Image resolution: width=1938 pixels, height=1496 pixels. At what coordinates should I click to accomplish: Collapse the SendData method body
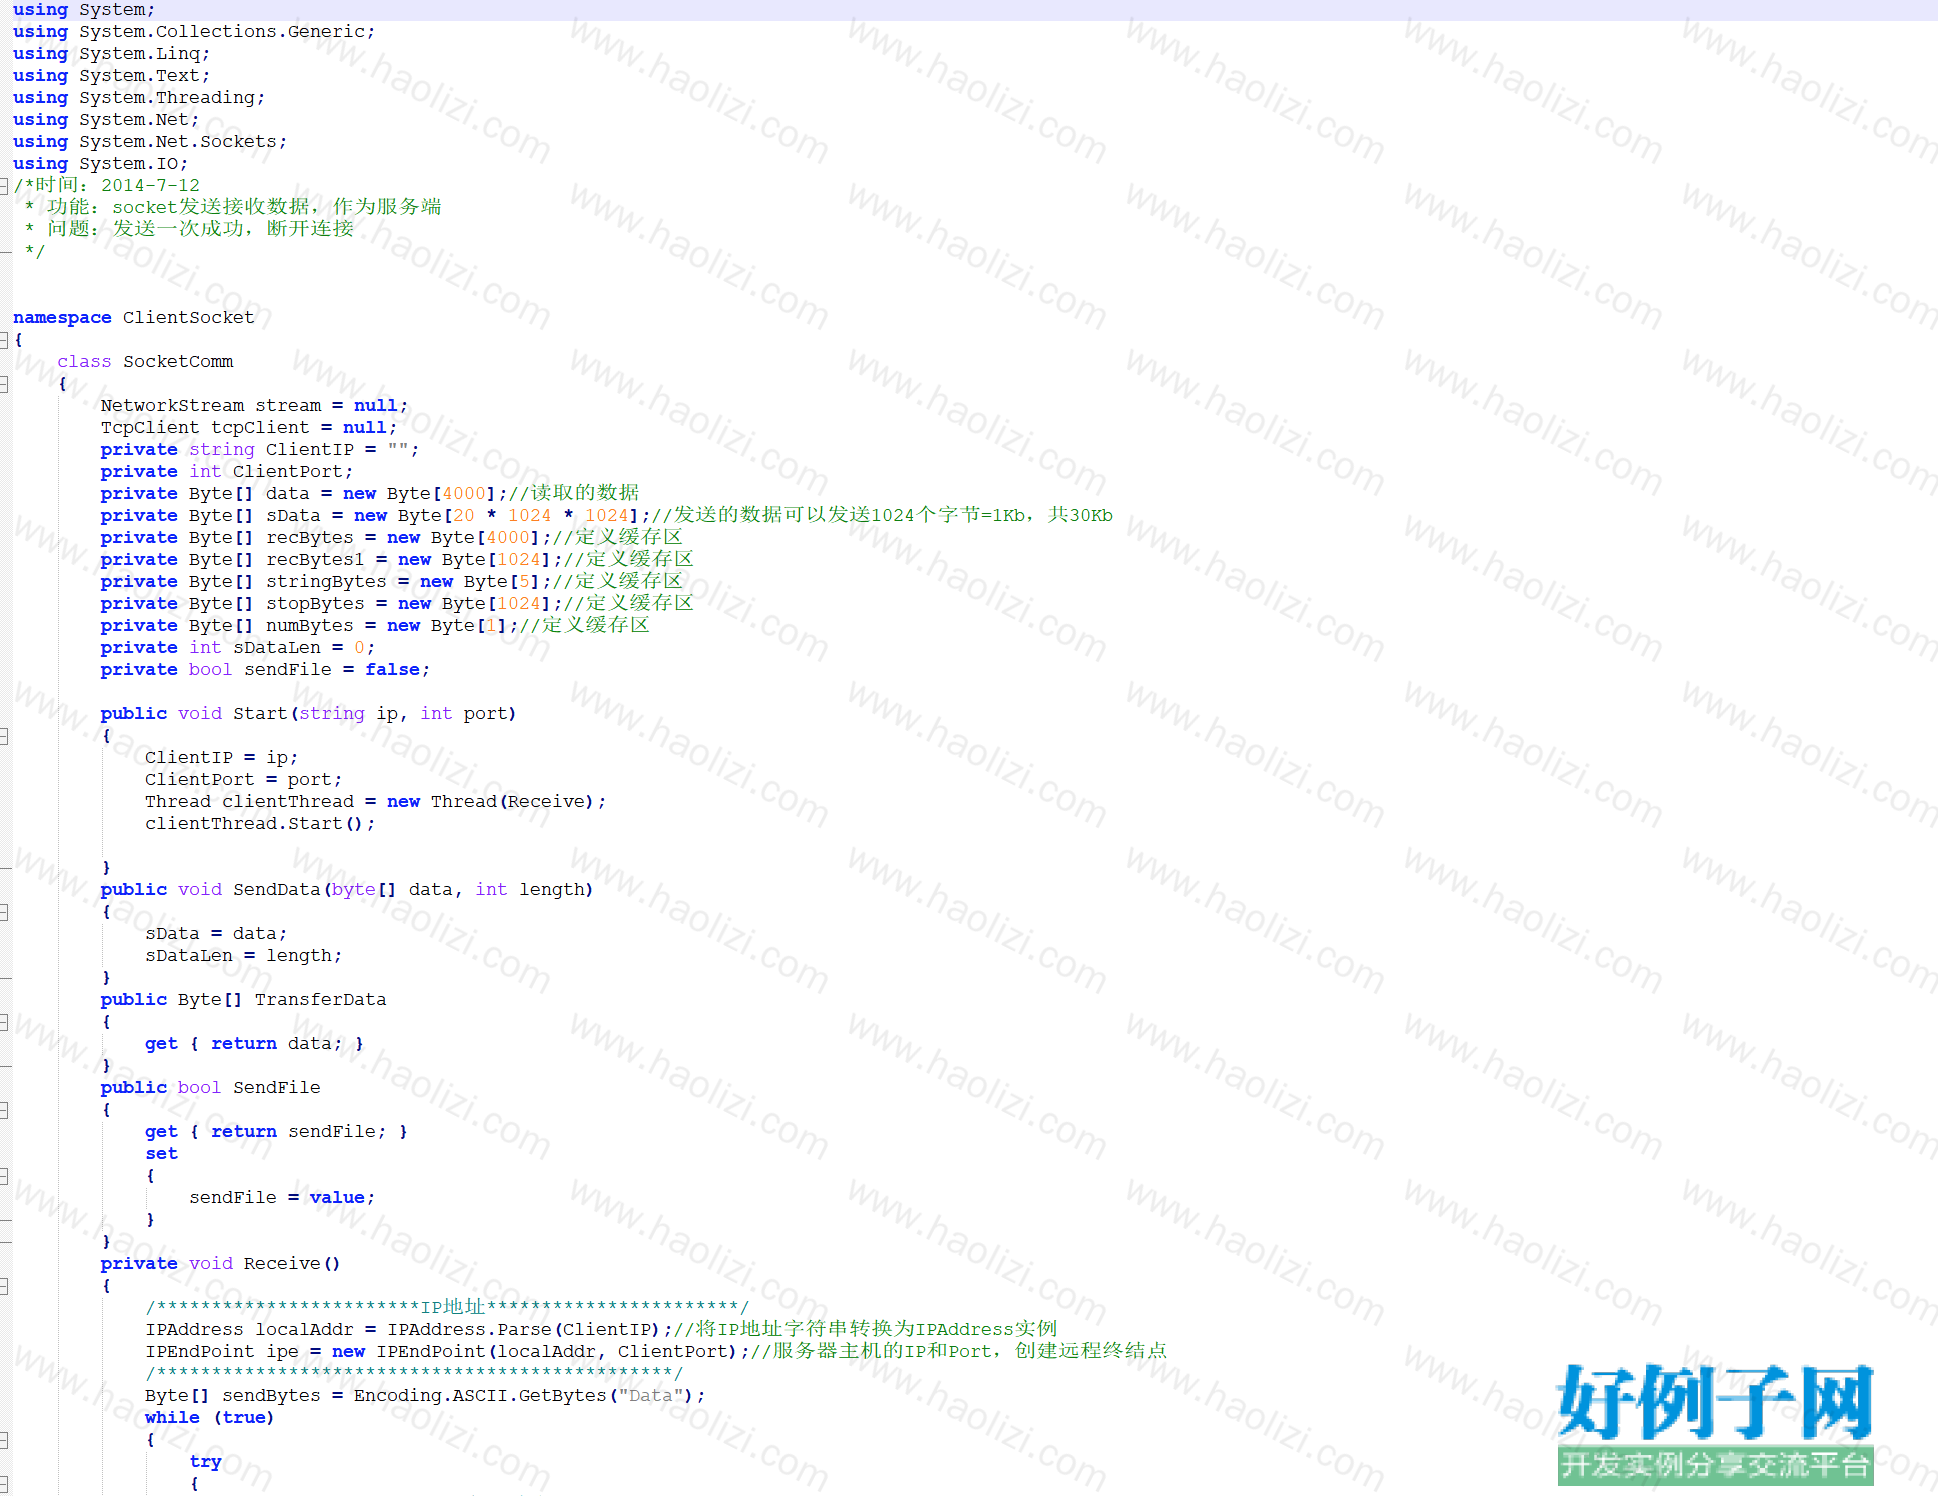click(4, 912)
